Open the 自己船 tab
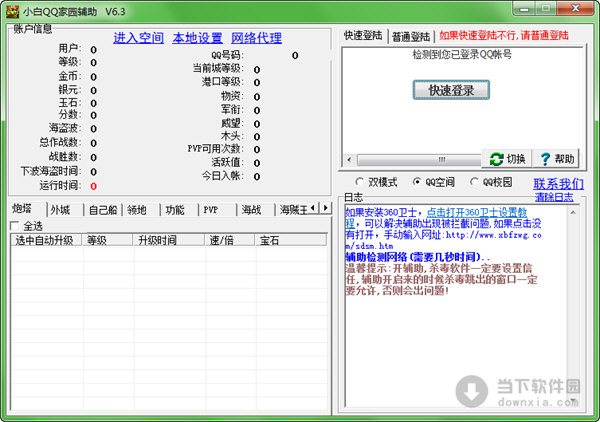 pos(103,210)
